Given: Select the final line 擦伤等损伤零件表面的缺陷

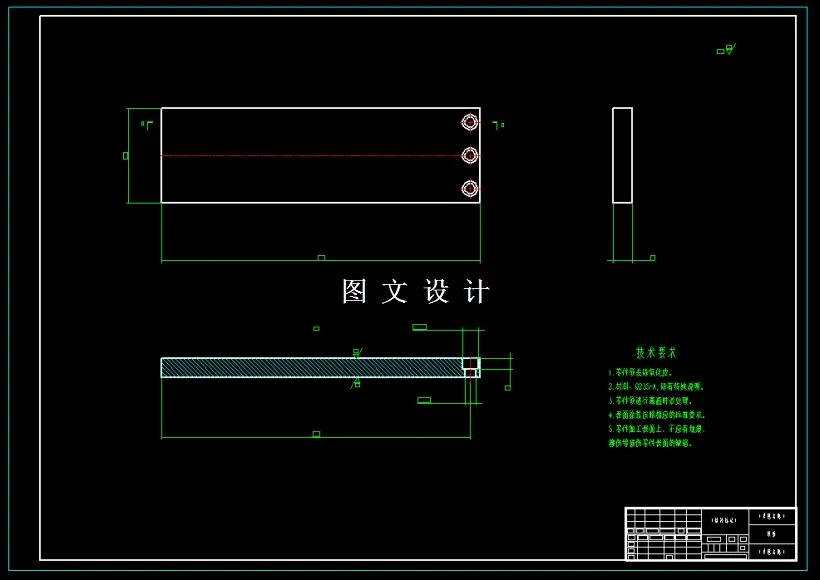Looking at the screenshot, I should 650,443.
